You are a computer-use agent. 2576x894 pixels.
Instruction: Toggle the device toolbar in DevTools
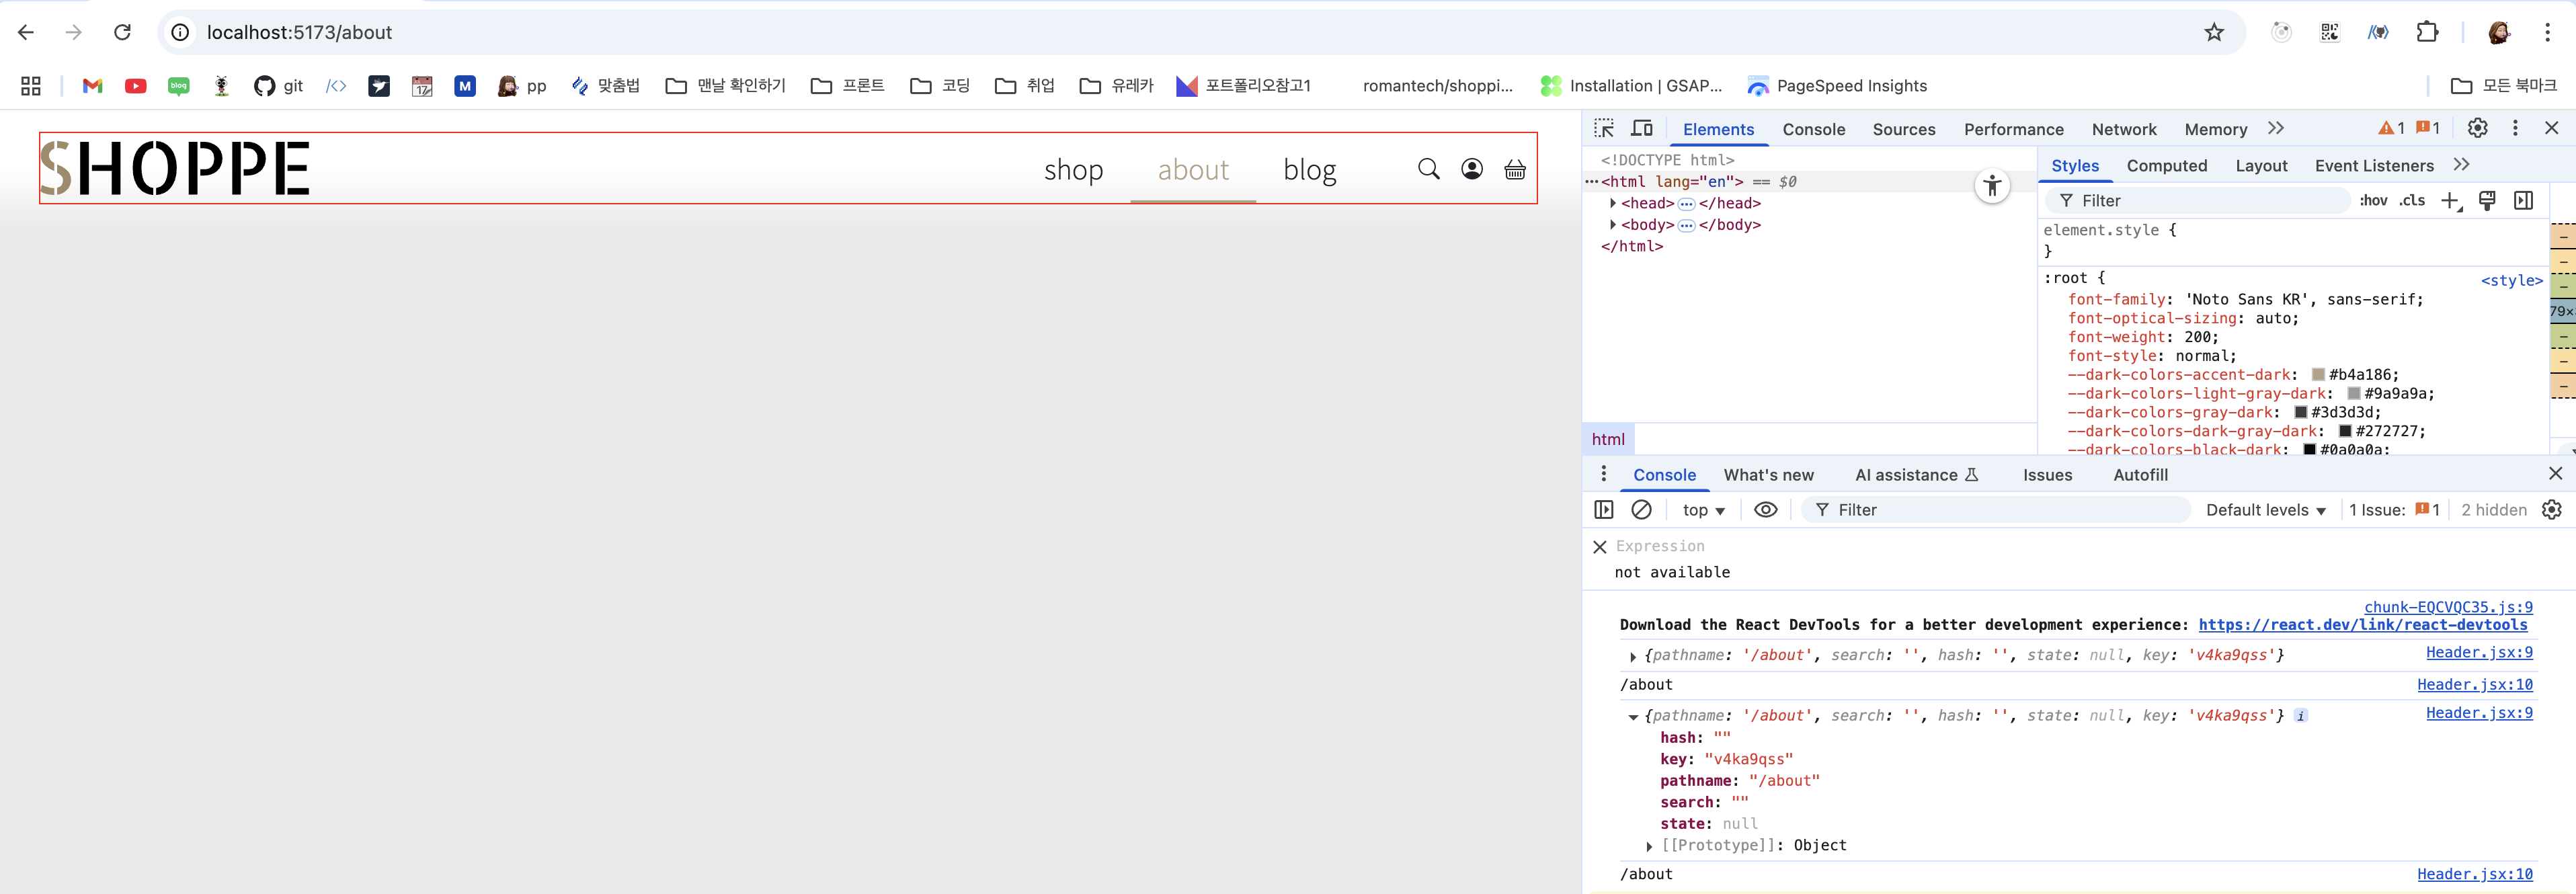tap(1642, 128)
